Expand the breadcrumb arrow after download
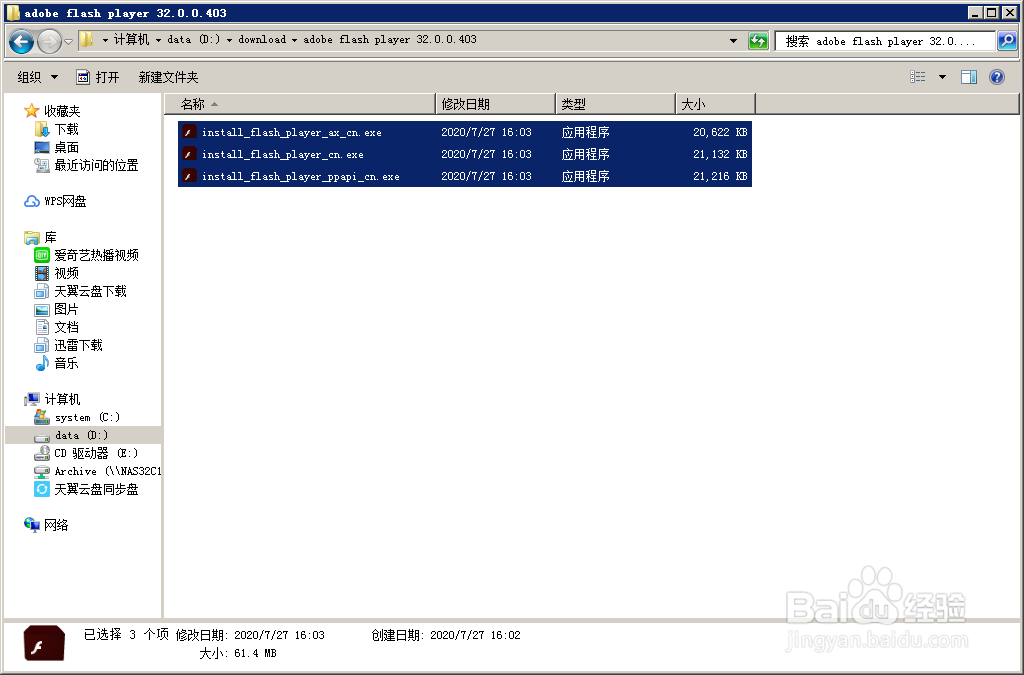The image size is (1024, 675). coord(294,41)
